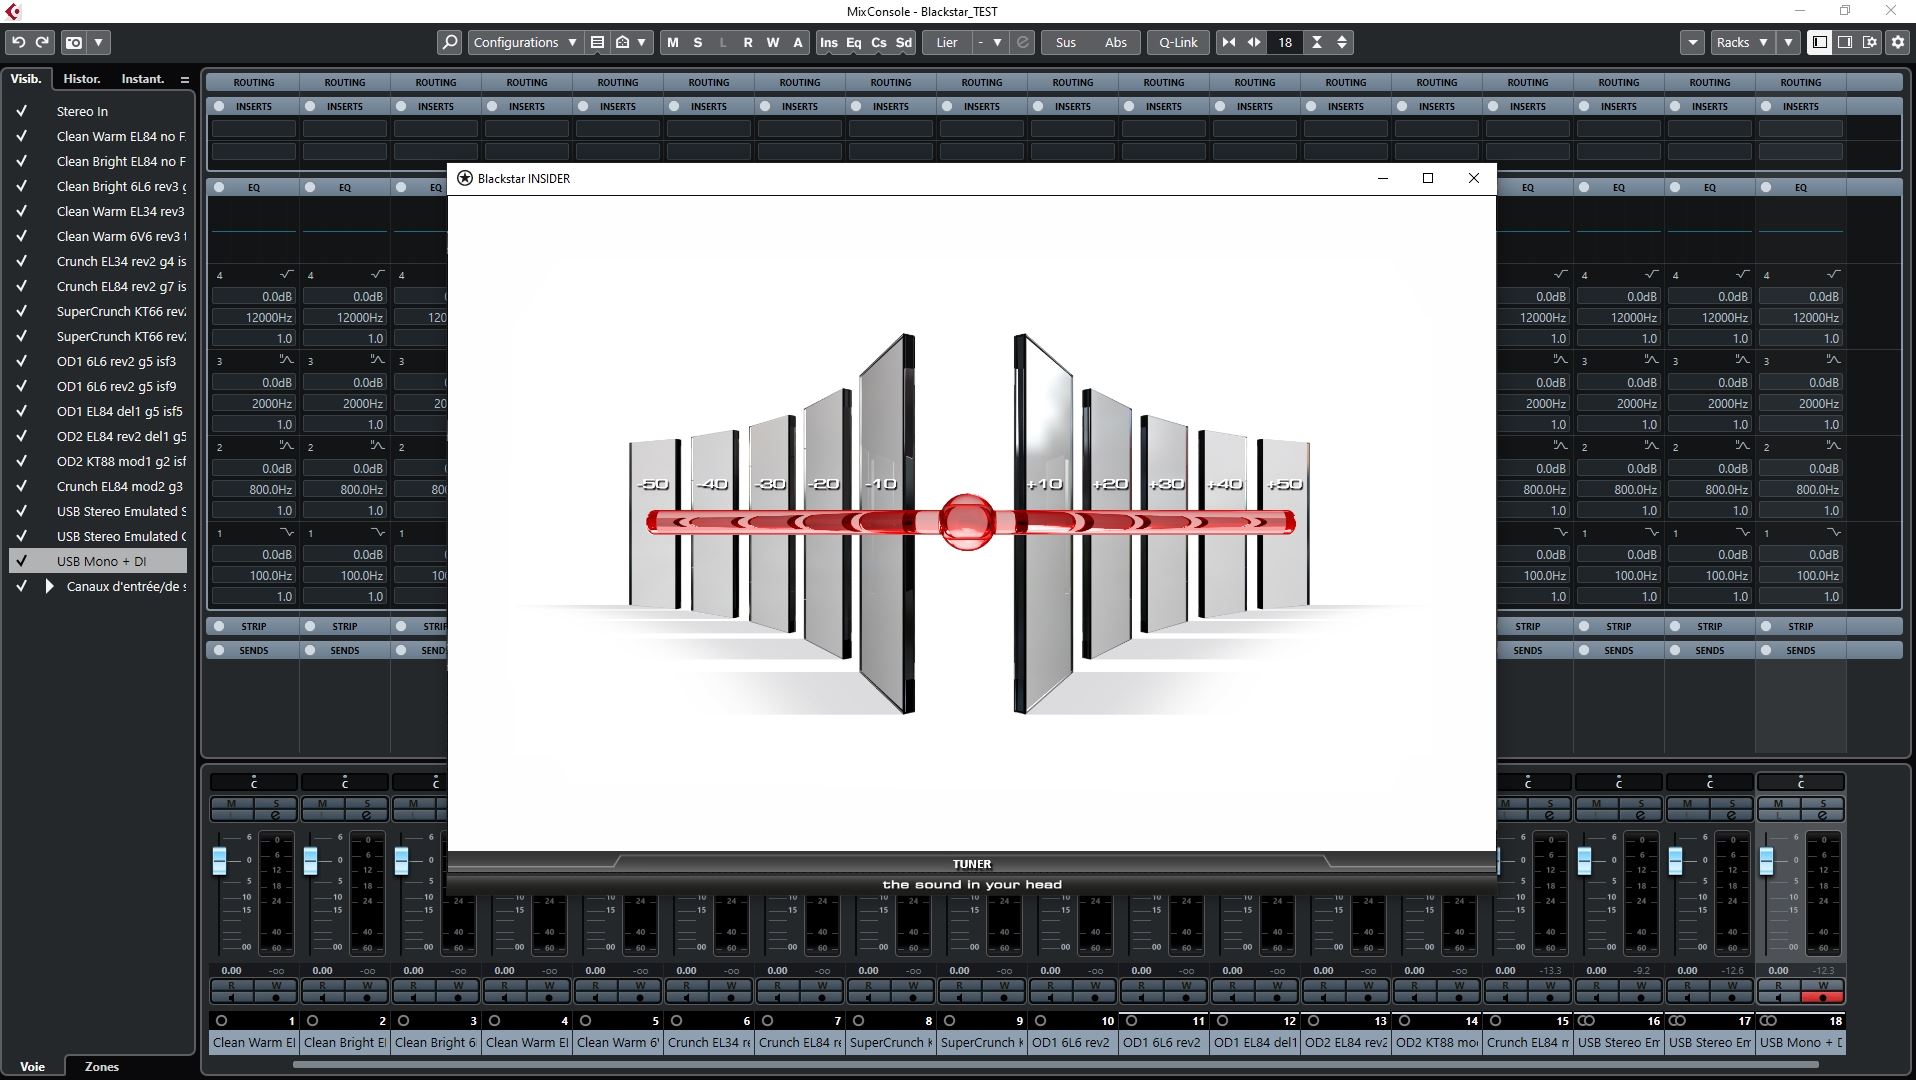Bypass all inserts with Ins button
The height and width of the screenshot is (1080, 1916).
[x=829, y=42]
